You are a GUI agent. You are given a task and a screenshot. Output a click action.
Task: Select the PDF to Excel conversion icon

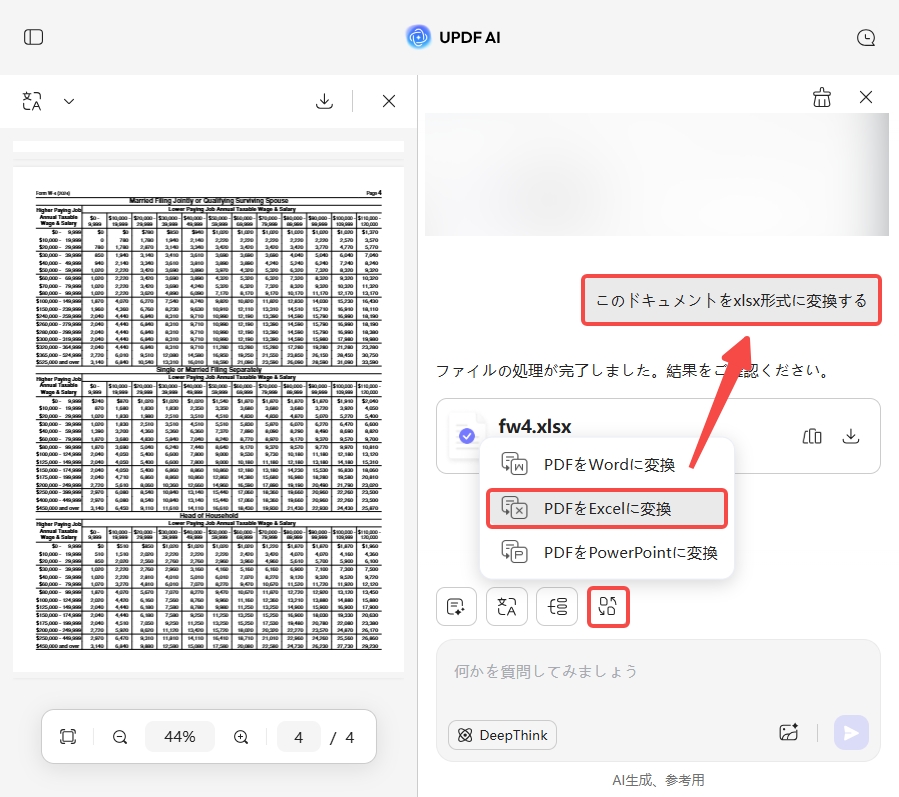[608, 607]
